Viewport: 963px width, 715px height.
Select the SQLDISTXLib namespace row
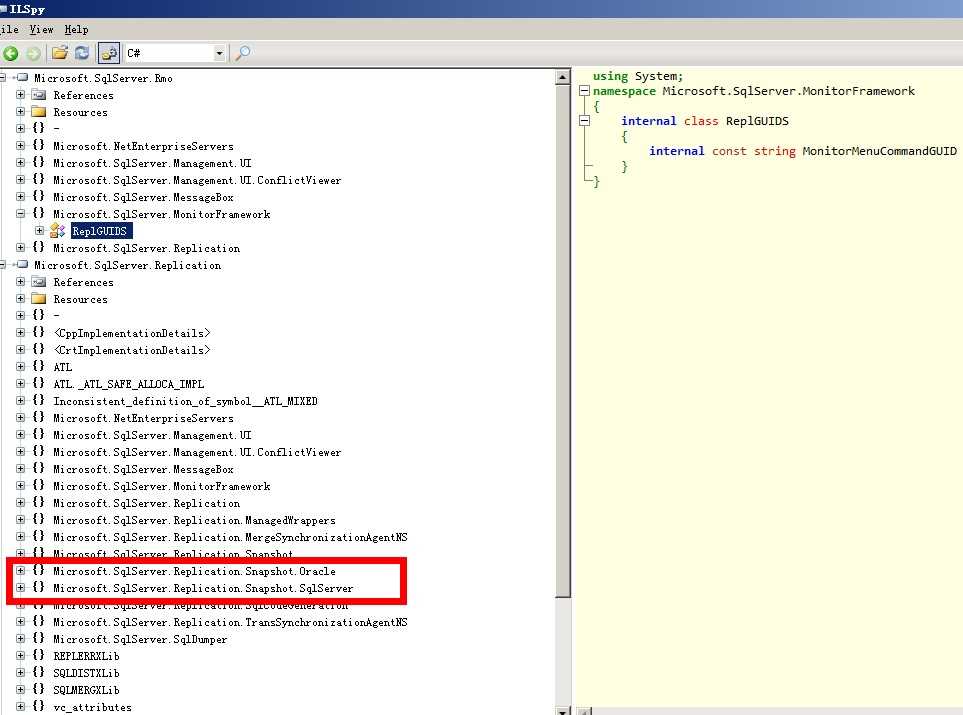(x=86, y=673)
